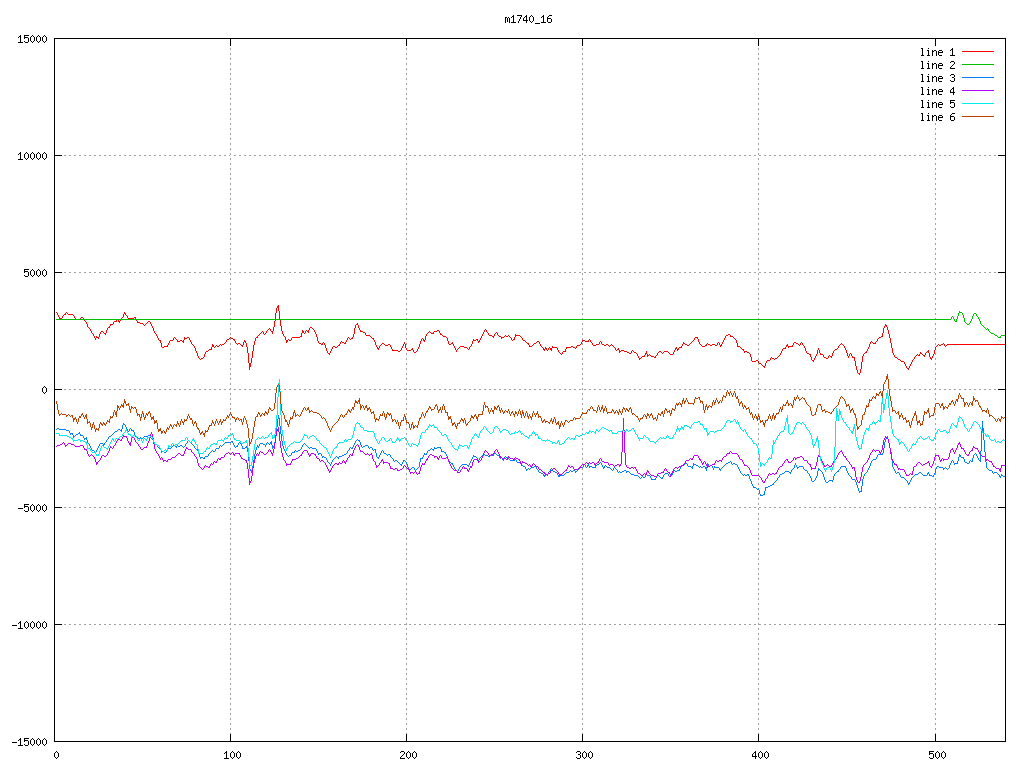The height and width of the screenshot is (768, 1024).
Task: Click the 5000 y-axis tick label
Action: [x=34, y=273]
